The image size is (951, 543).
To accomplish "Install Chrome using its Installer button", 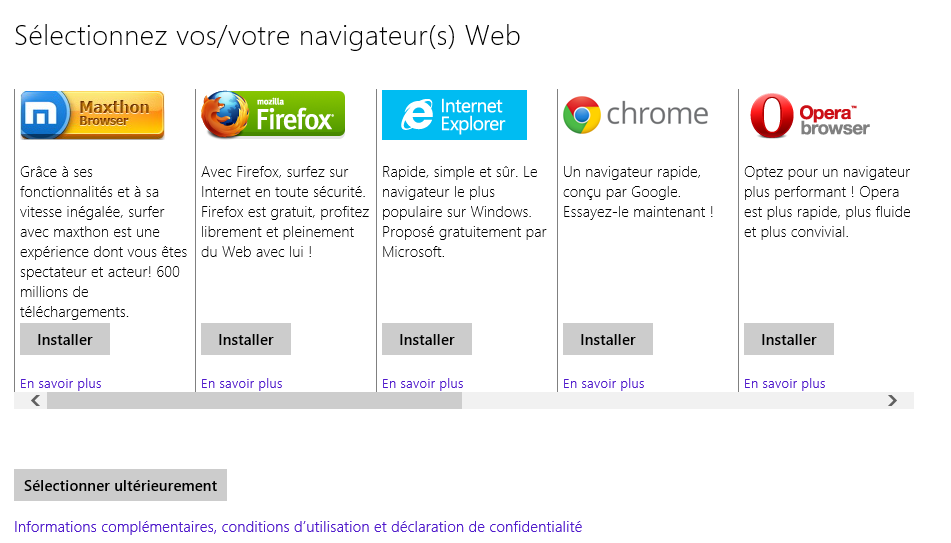I will click(x=608, y=339).
